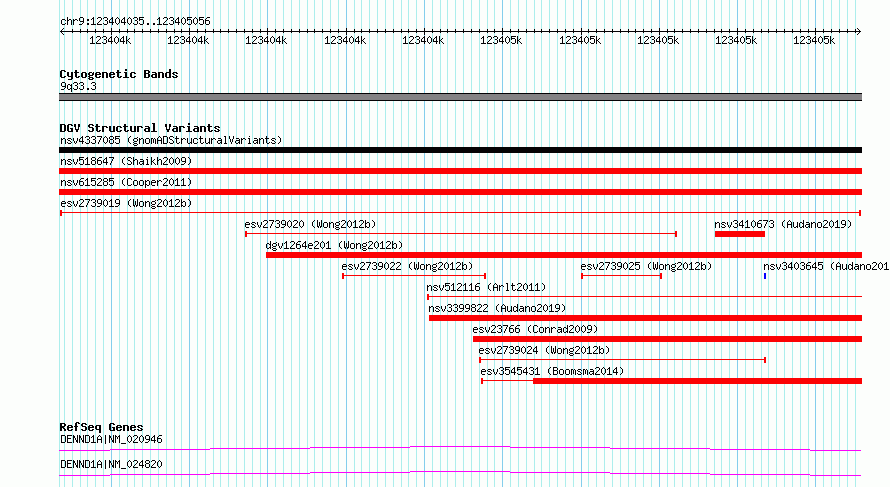The height and width of the screenshot is (487, 890).
Task: Click the red bar under nsv3399822
Action: tap(645, 318)
